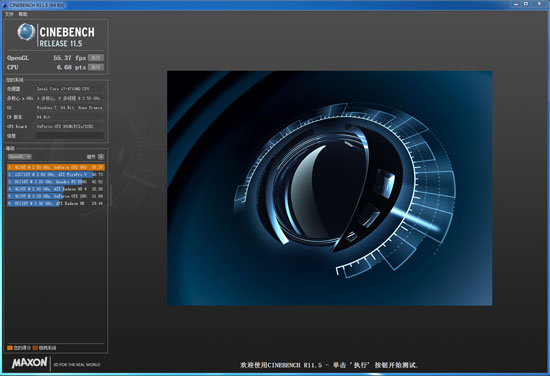This screenshot has width=550, height=376.
Task: Minimize the Cinebench window
Action: point(516,4)
